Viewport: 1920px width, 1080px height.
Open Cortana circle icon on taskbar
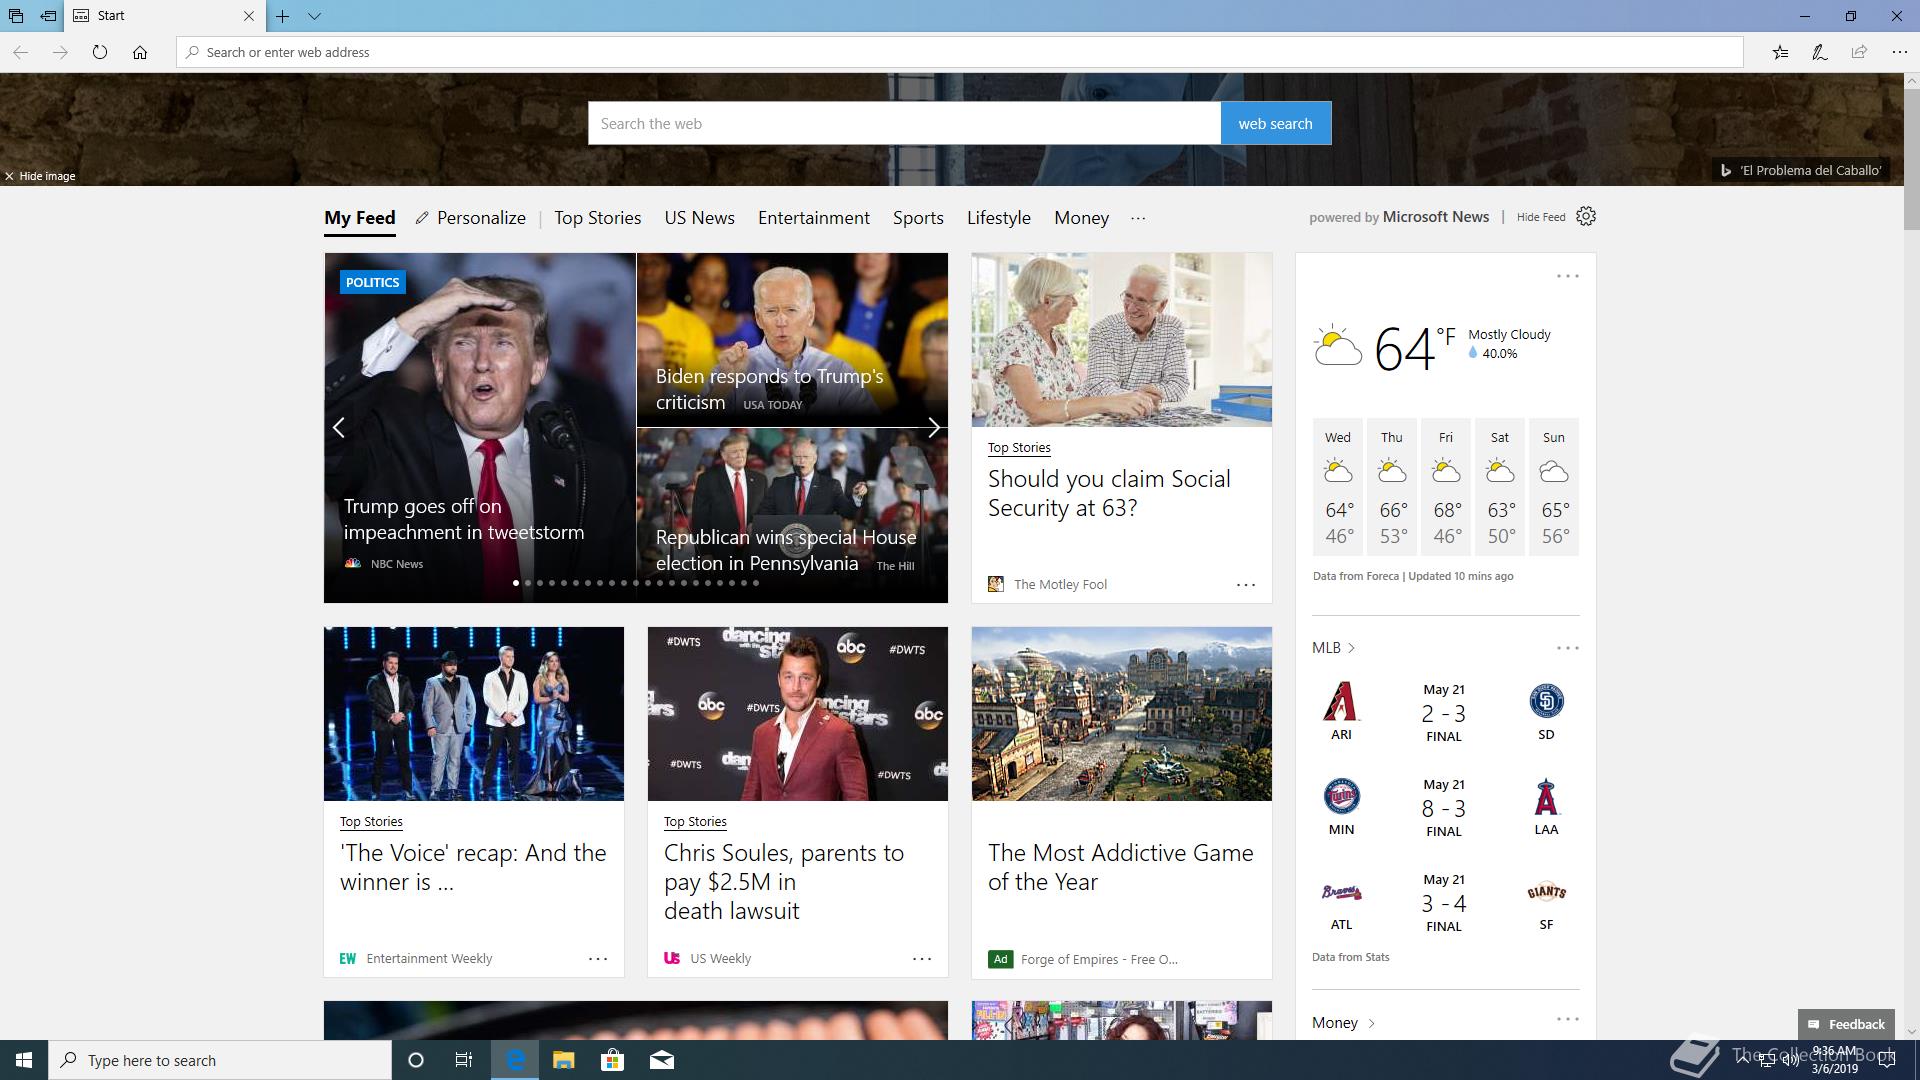point(416,1060)
